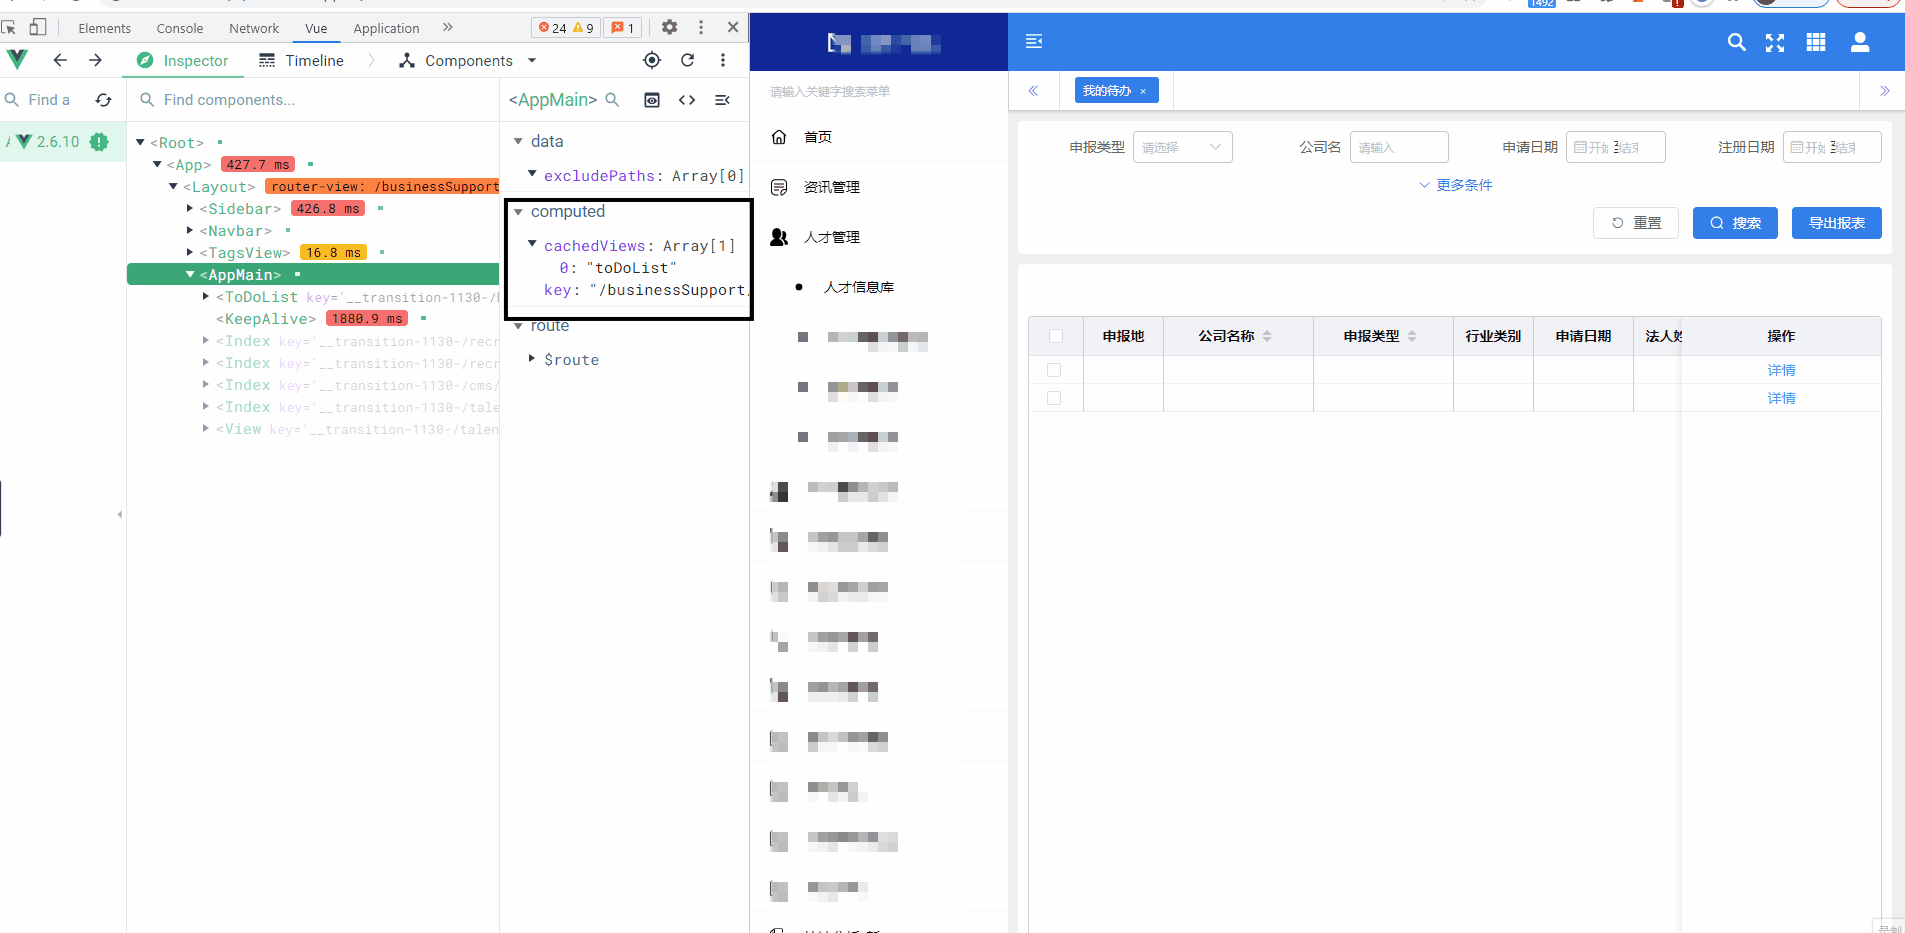Open the 申报类型 select dropdown
The width and height of the screenshot is (1905, 933).
1182,147
